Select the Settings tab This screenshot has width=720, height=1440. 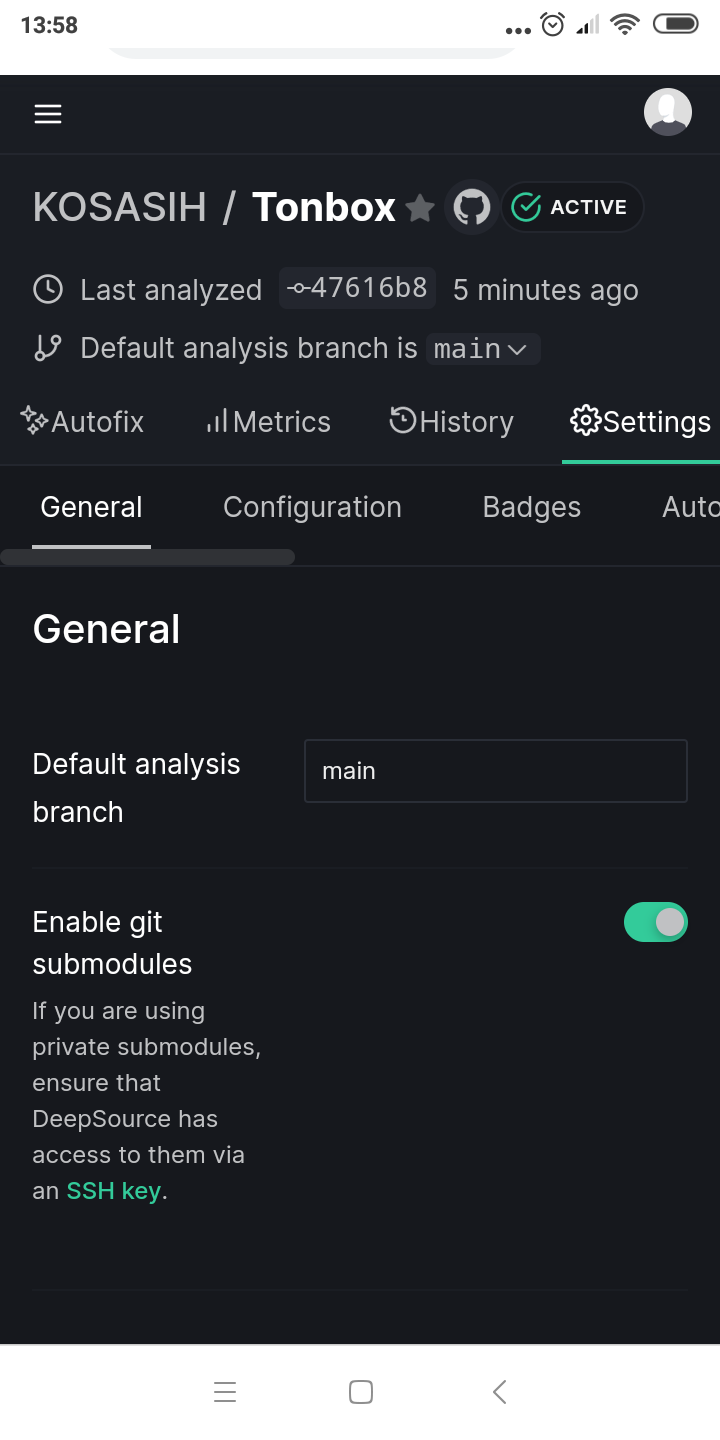click(641, 422)
